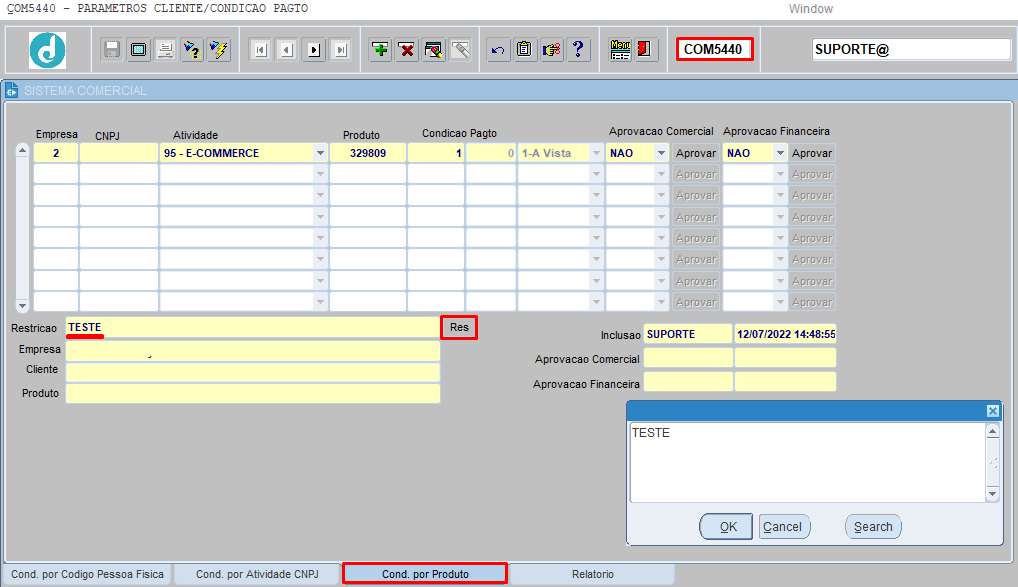The image size is (1018, 587).
Task: Click the CNPJ field in first row
Action: coord(119,153)
